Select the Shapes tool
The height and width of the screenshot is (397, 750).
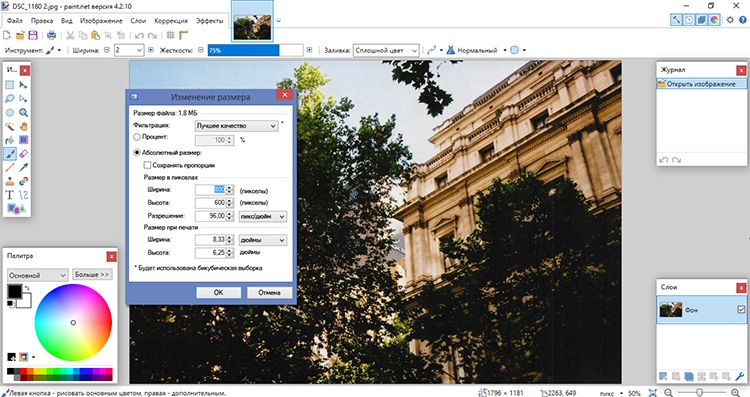coord(16,209)
